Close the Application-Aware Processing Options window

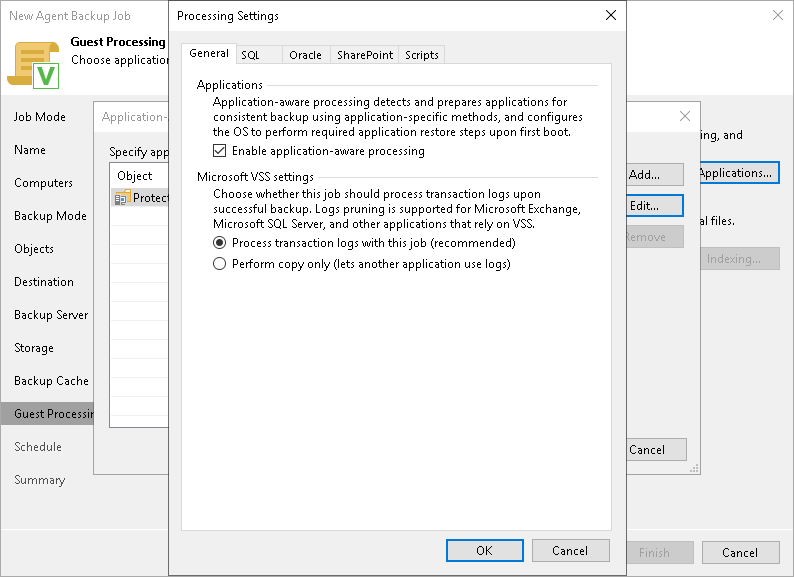685,117
